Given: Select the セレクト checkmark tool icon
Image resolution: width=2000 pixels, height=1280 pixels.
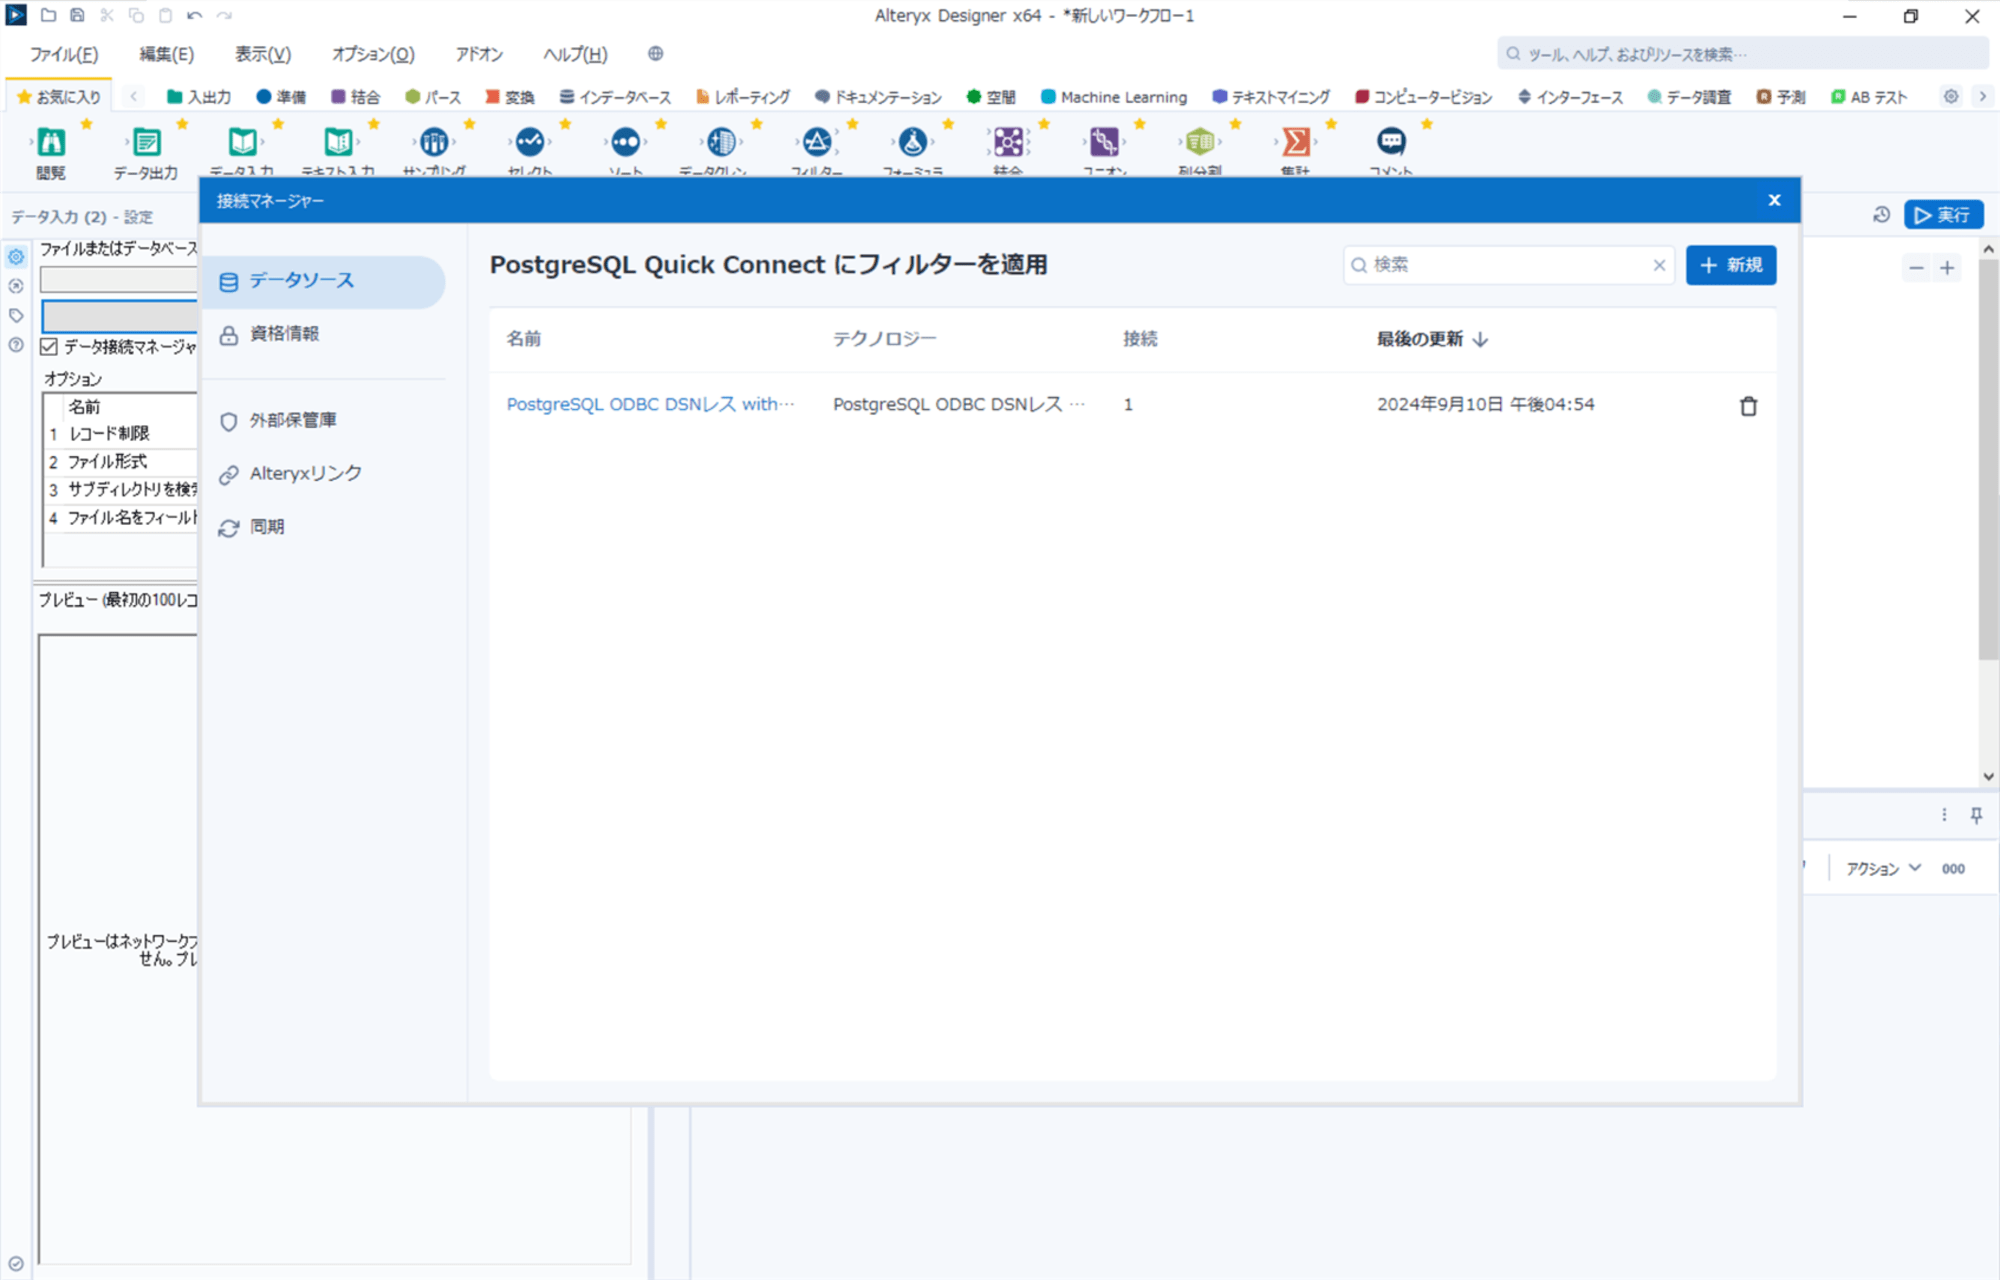Looking at the screenshot, I should 530,142.
